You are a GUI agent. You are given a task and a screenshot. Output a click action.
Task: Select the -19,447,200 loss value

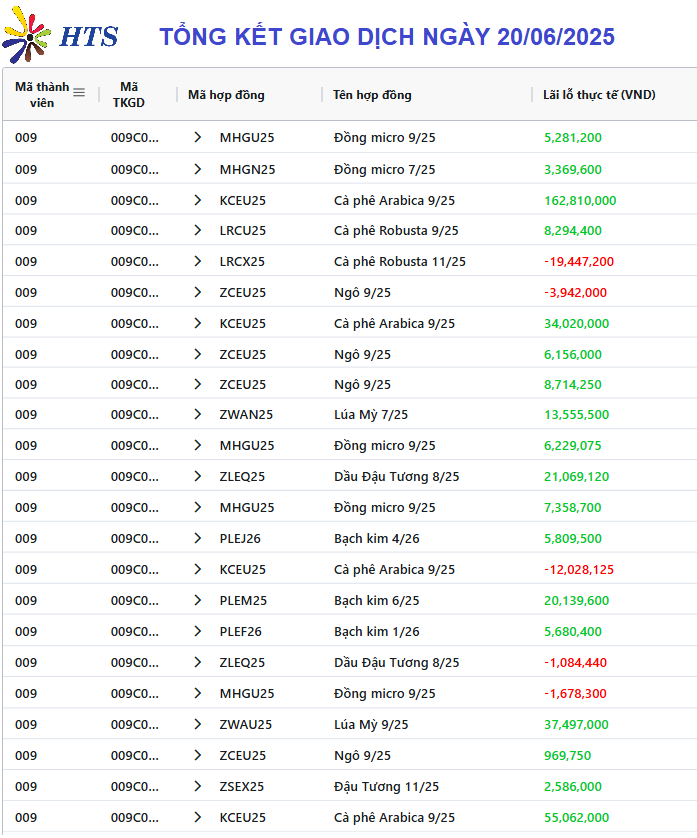579,261
